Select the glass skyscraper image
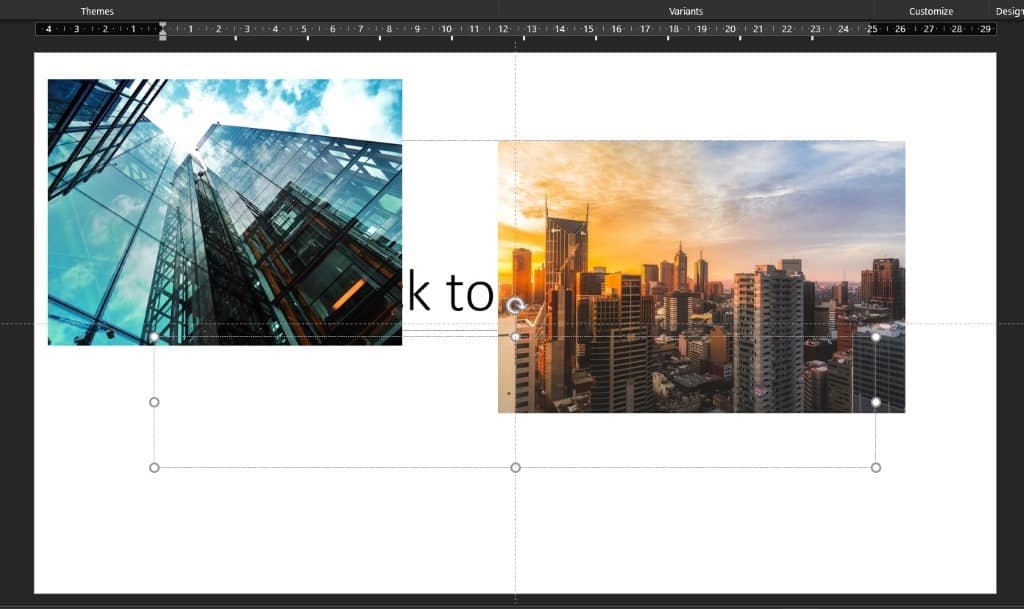This screenshot has height=609, width=1024. pos(224,212)
